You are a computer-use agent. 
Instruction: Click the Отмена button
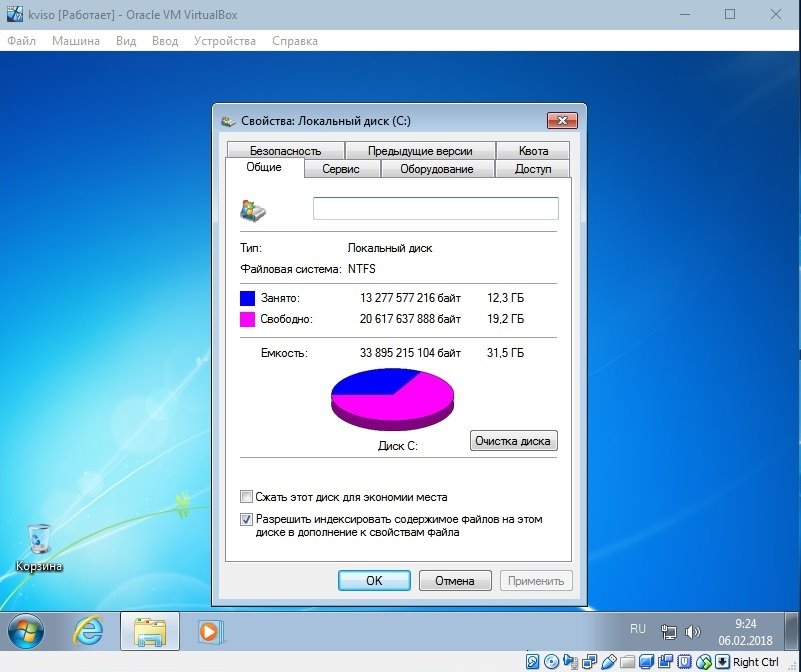click(x=455, y=581)
